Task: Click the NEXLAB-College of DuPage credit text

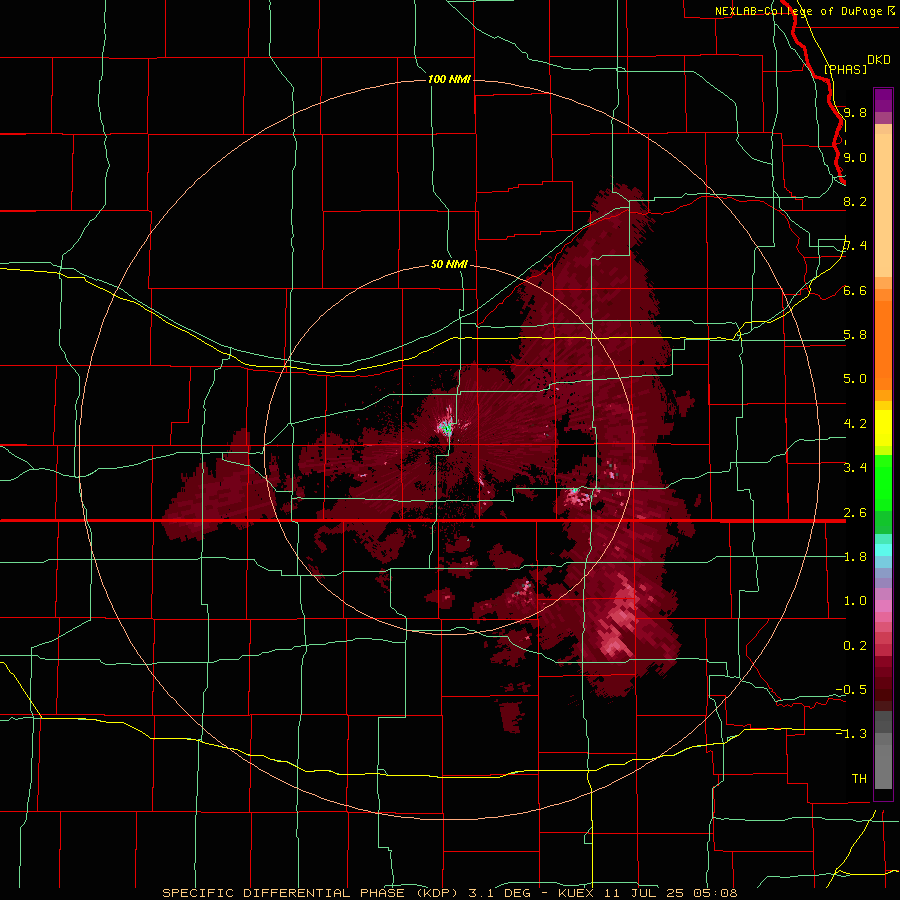Action: point(804,11)
